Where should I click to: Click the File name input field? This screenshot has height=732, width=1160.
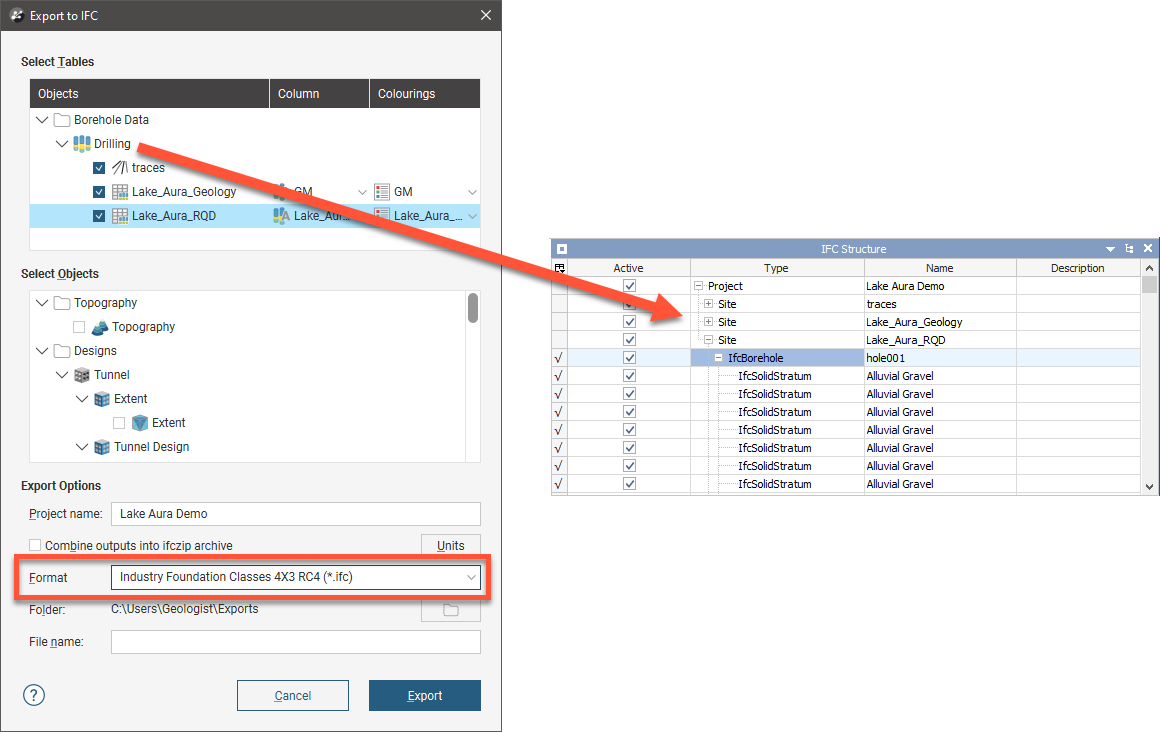pyautogui.click(x=295, y=642)
